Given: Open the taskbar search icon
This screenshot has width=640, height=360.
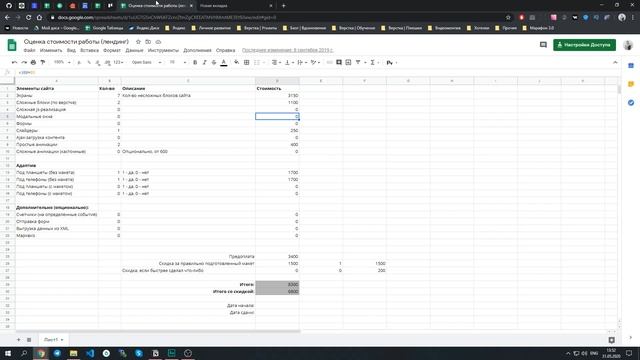Looking at the screenshot, I should (24, 353).
